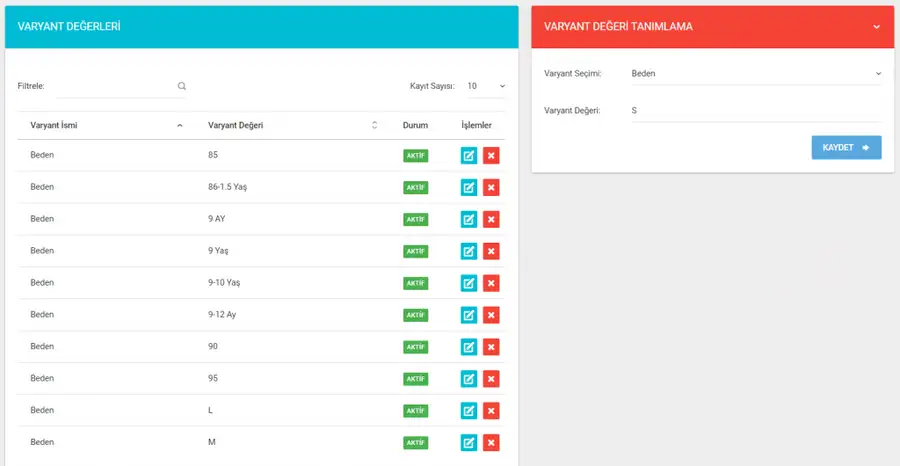Edit the L size variant row
The width and height of the screenshot is (900, 466).
pos(469,411)
